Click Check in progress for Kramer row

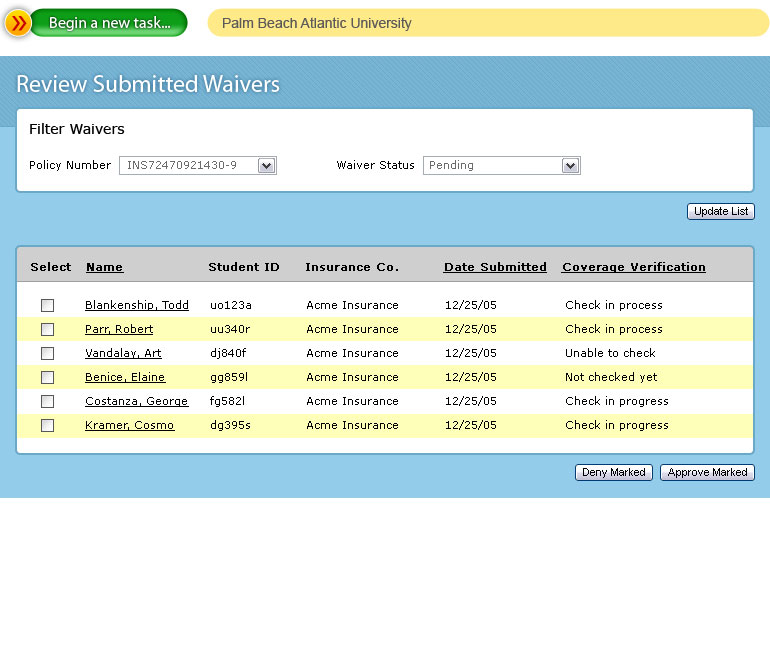[617, 426]
